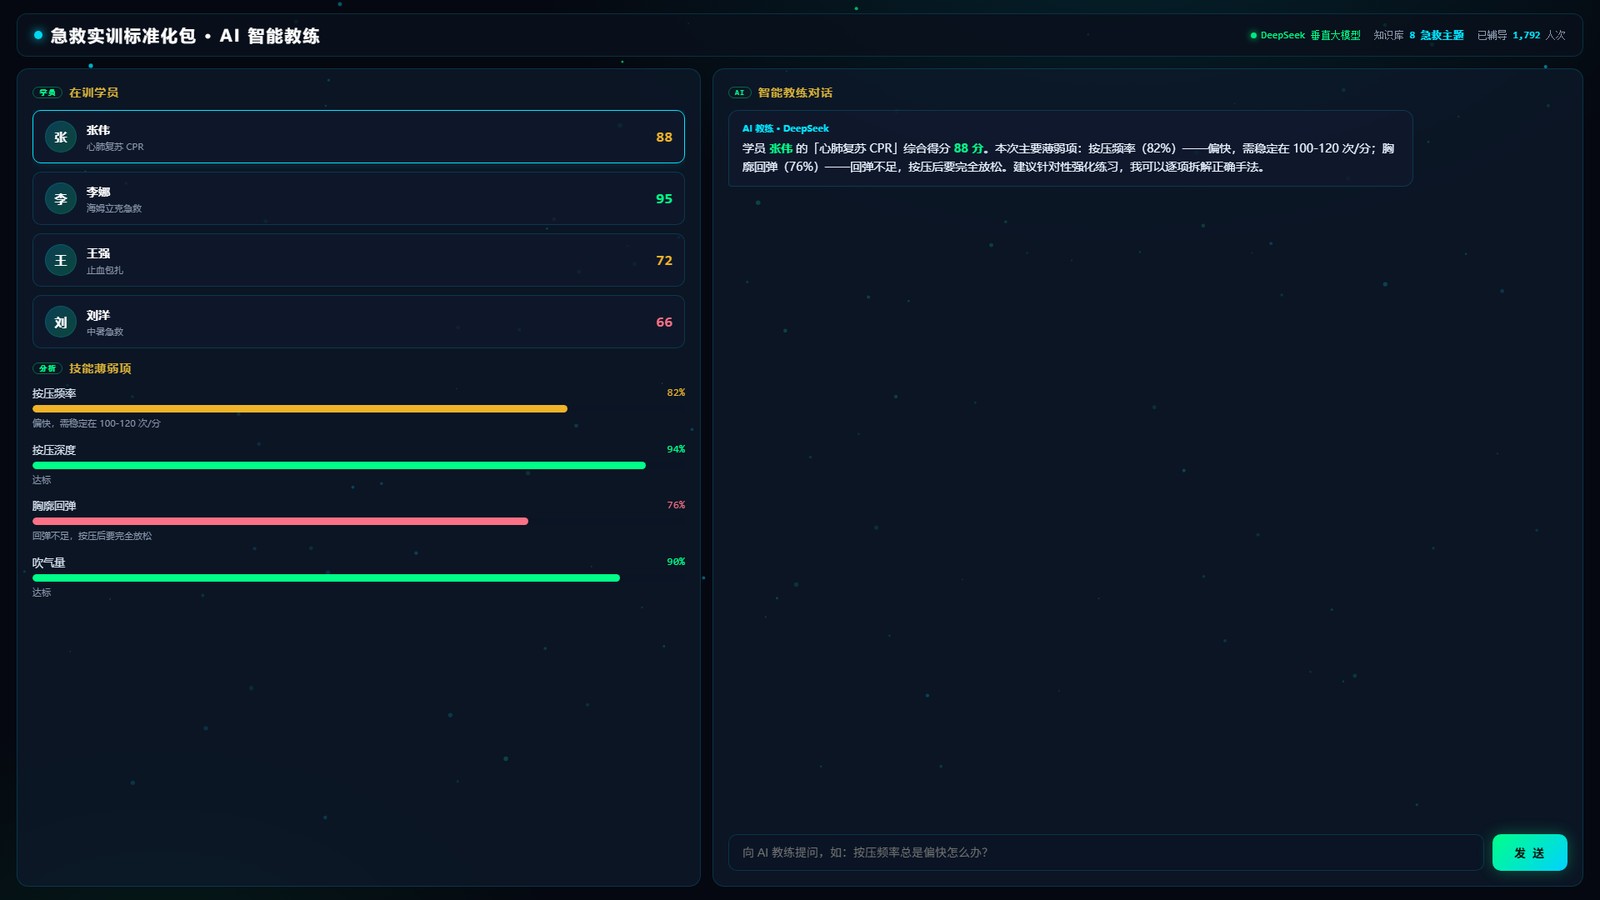Viewport: 1600px width, 900px height.
Task: Click the 76% value beside 胸廓回弹
Action: click(676, 505)
